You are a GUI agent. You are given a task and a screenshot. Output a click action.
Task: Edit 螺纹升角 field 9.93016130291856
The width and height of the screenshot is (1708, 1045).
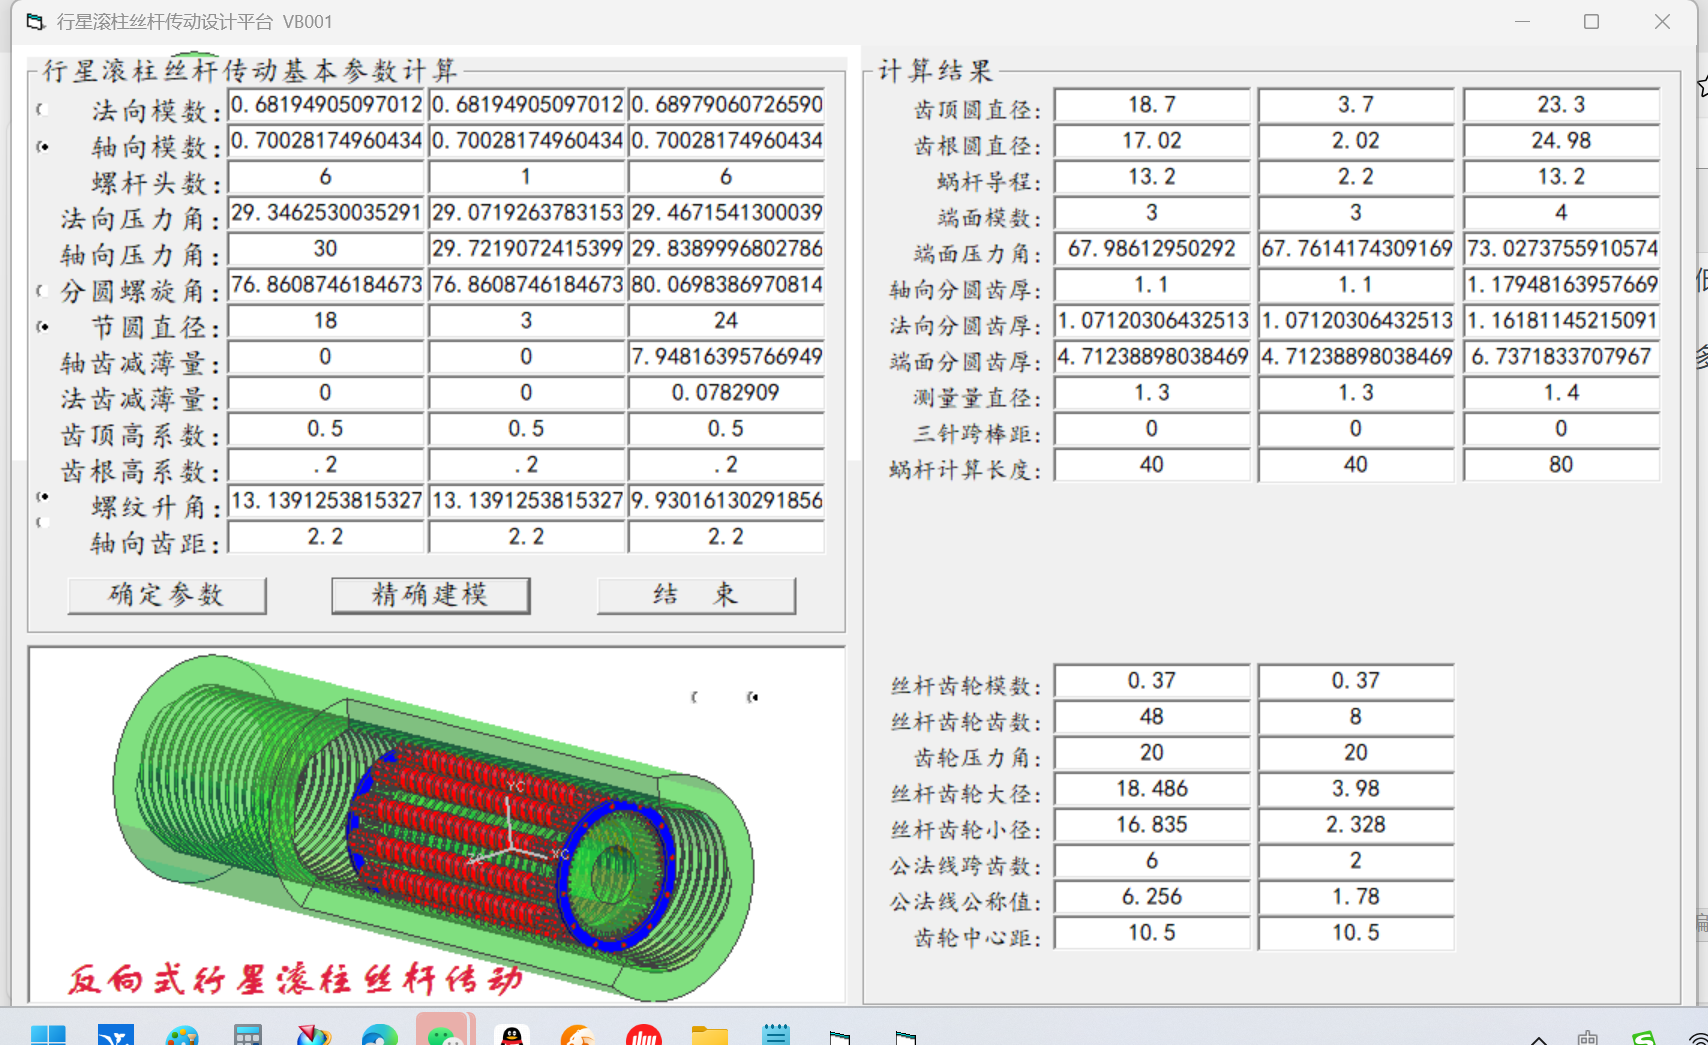727,500
